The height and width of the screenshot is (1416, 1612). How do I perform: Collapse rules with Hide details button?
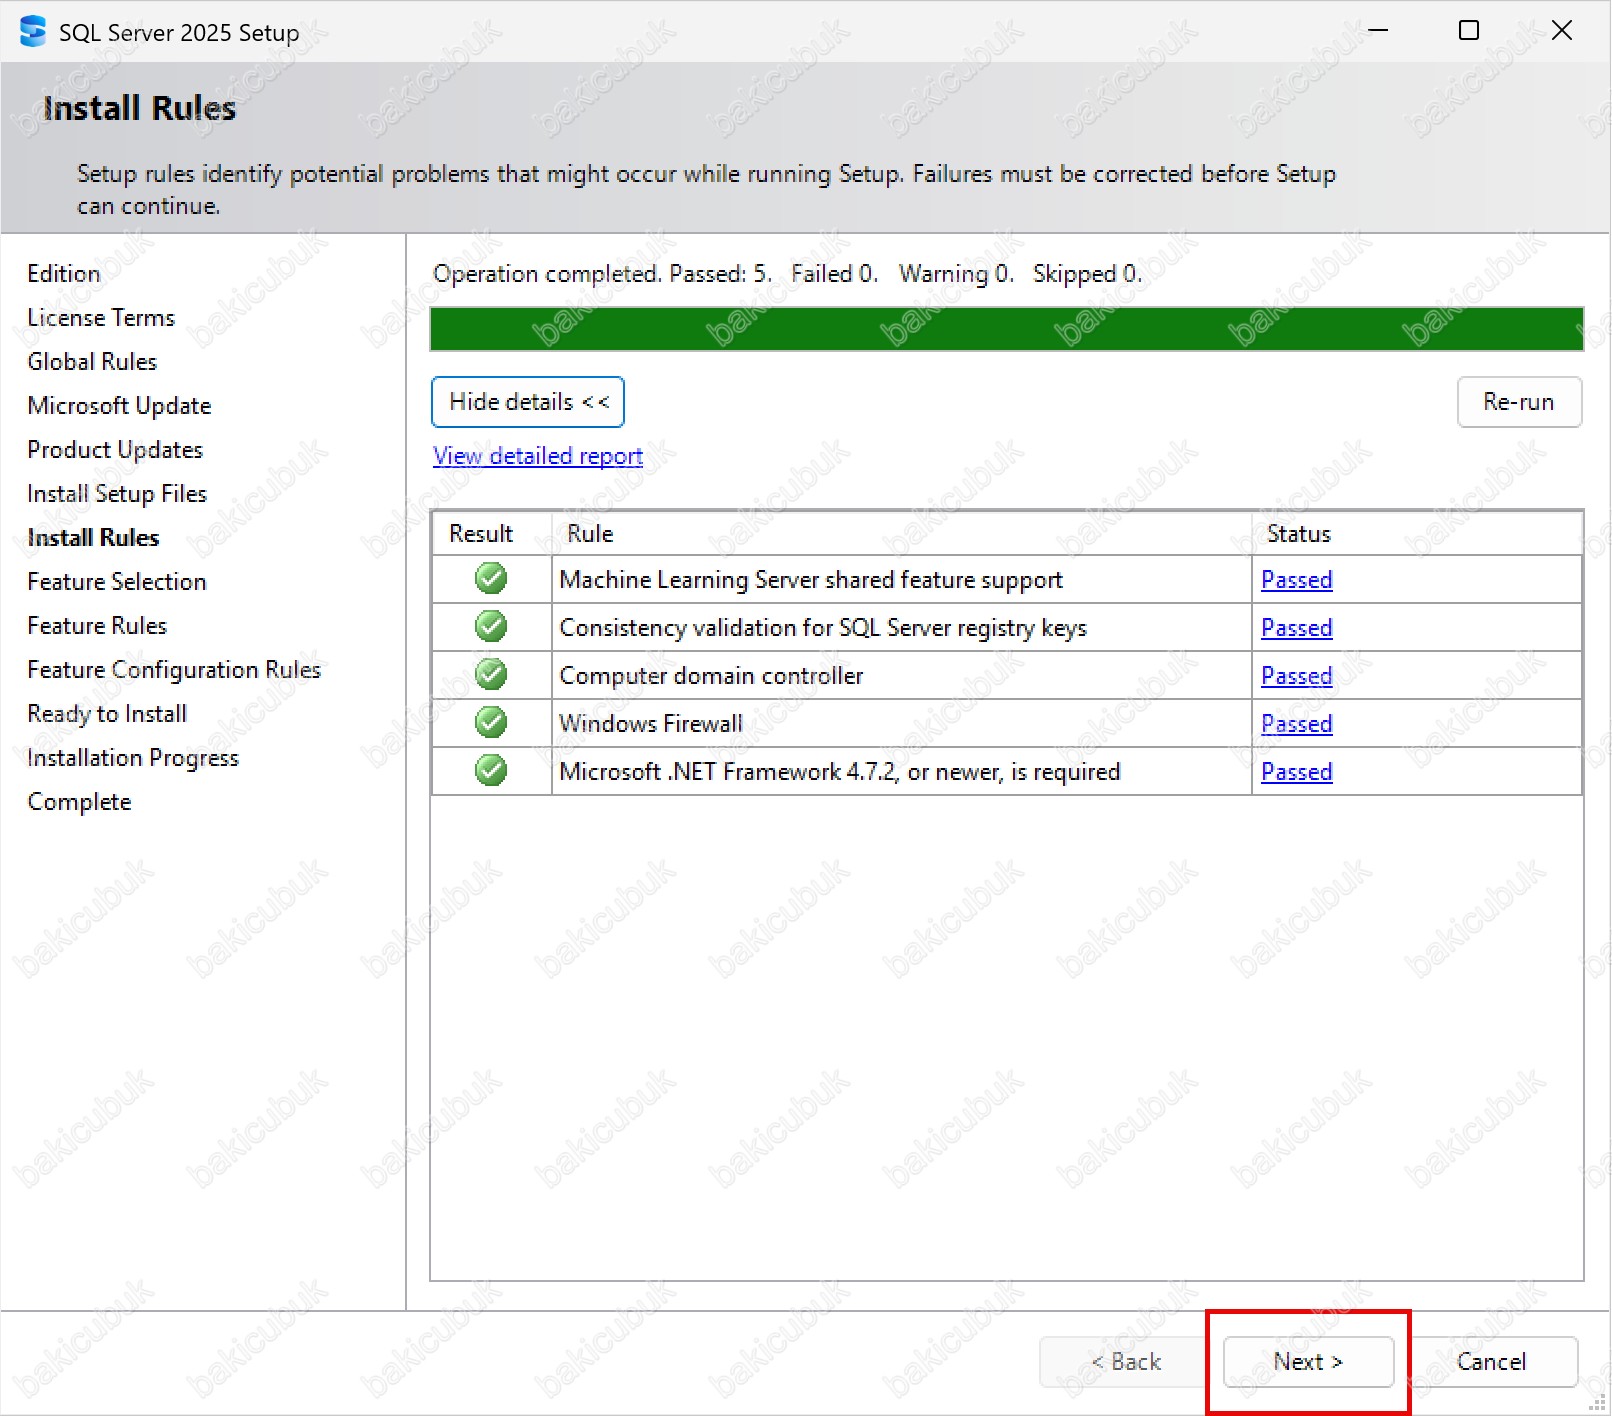[528, 402]
